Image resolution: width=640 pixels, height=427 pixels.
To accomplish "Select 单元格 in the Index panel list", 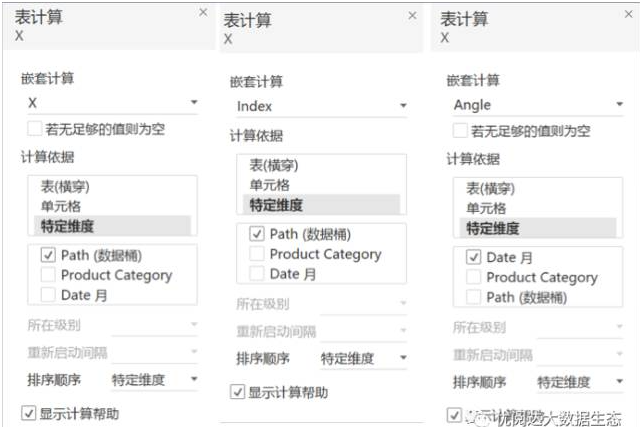I will point(321,185).
